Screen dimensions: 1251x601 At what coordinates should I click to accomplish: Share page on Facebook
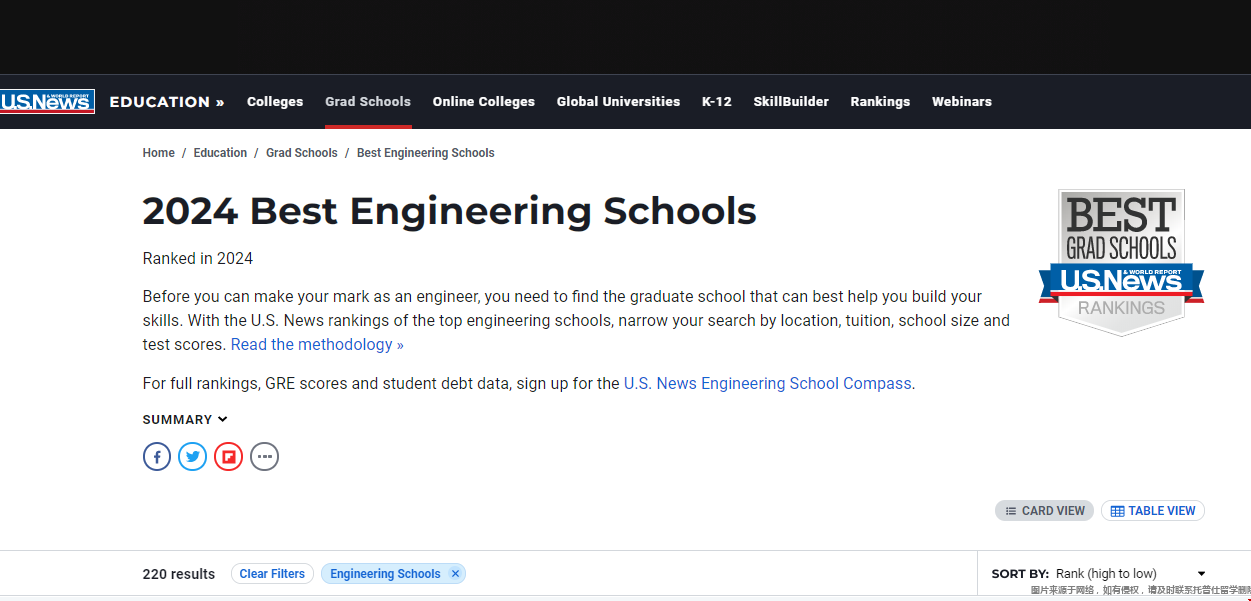[x=157, y=457]
